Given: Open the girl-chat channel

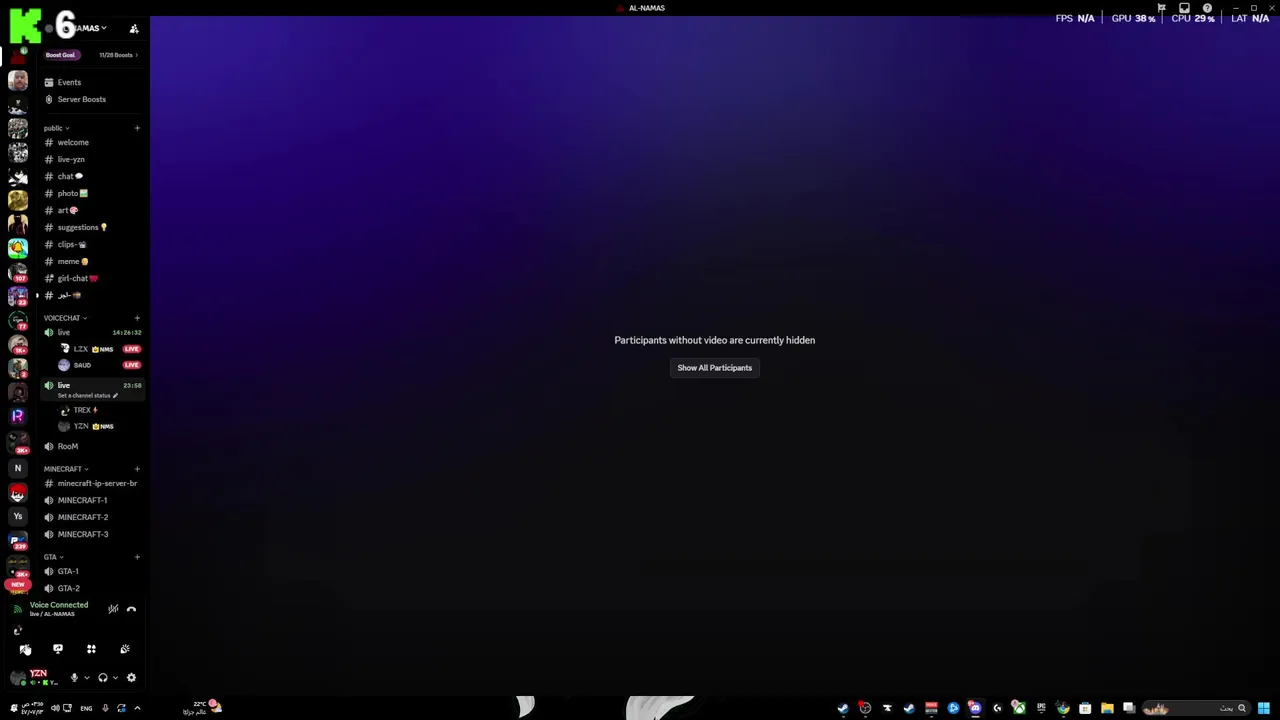Looking at the screenshot, I should click(x=92, y=278).
